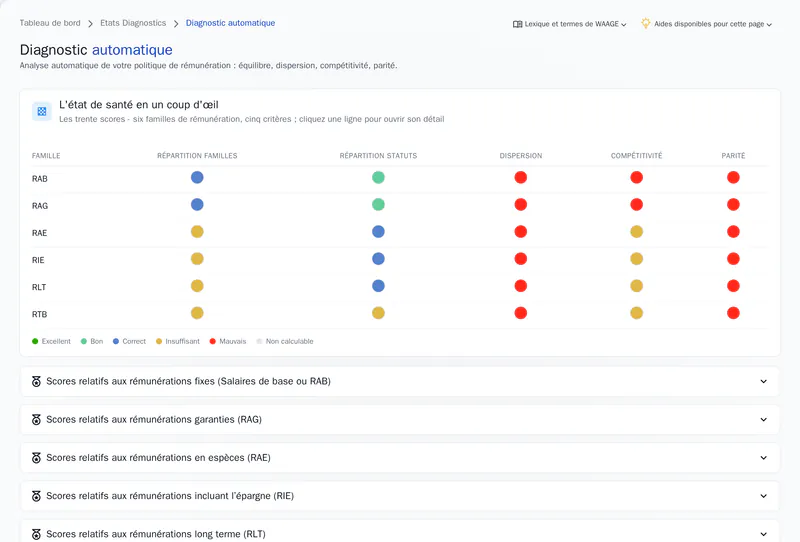Image resolution: width=800 pixels, height=542 pixels.
Task: Click the RLT family row label
Action: [39, 287]
